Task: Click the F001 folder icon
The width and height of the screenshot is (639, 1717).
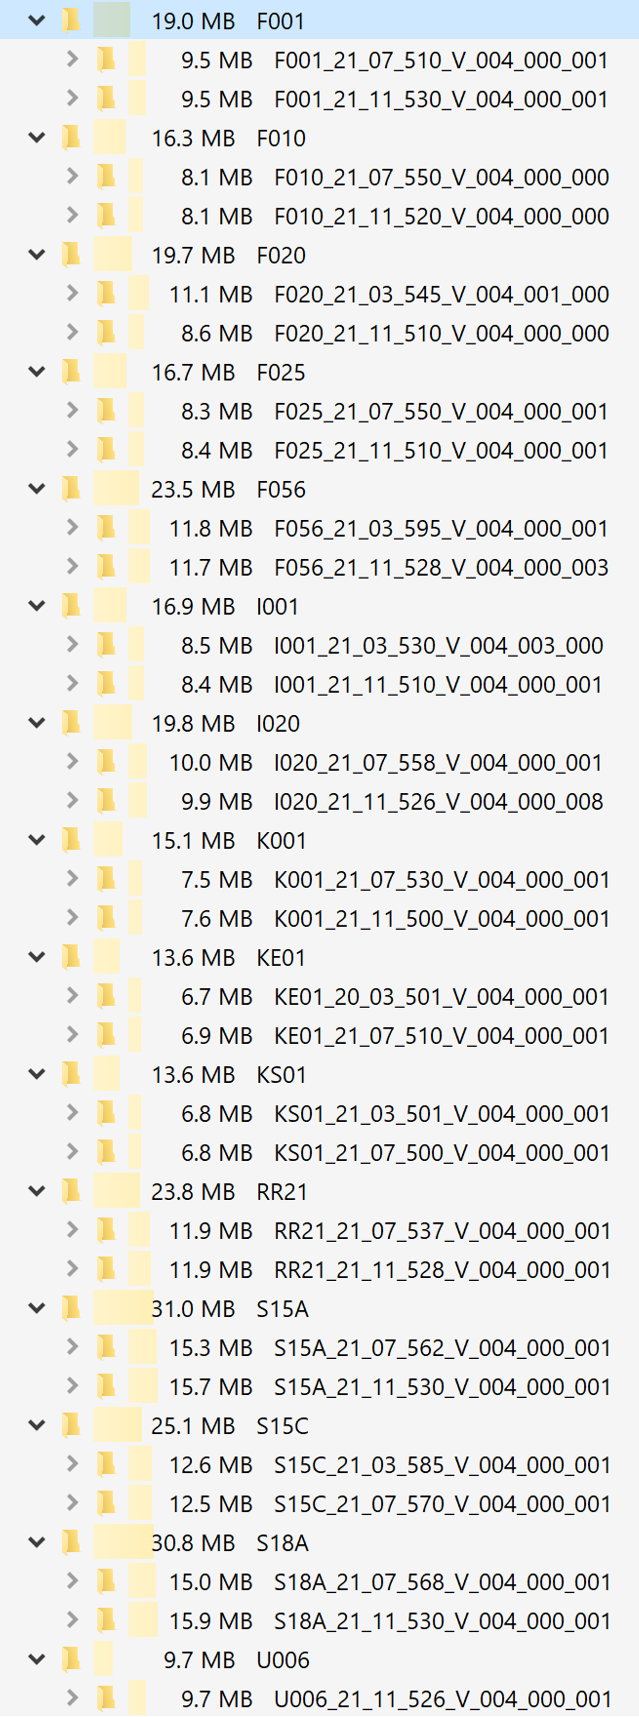Action: point(69,20)
